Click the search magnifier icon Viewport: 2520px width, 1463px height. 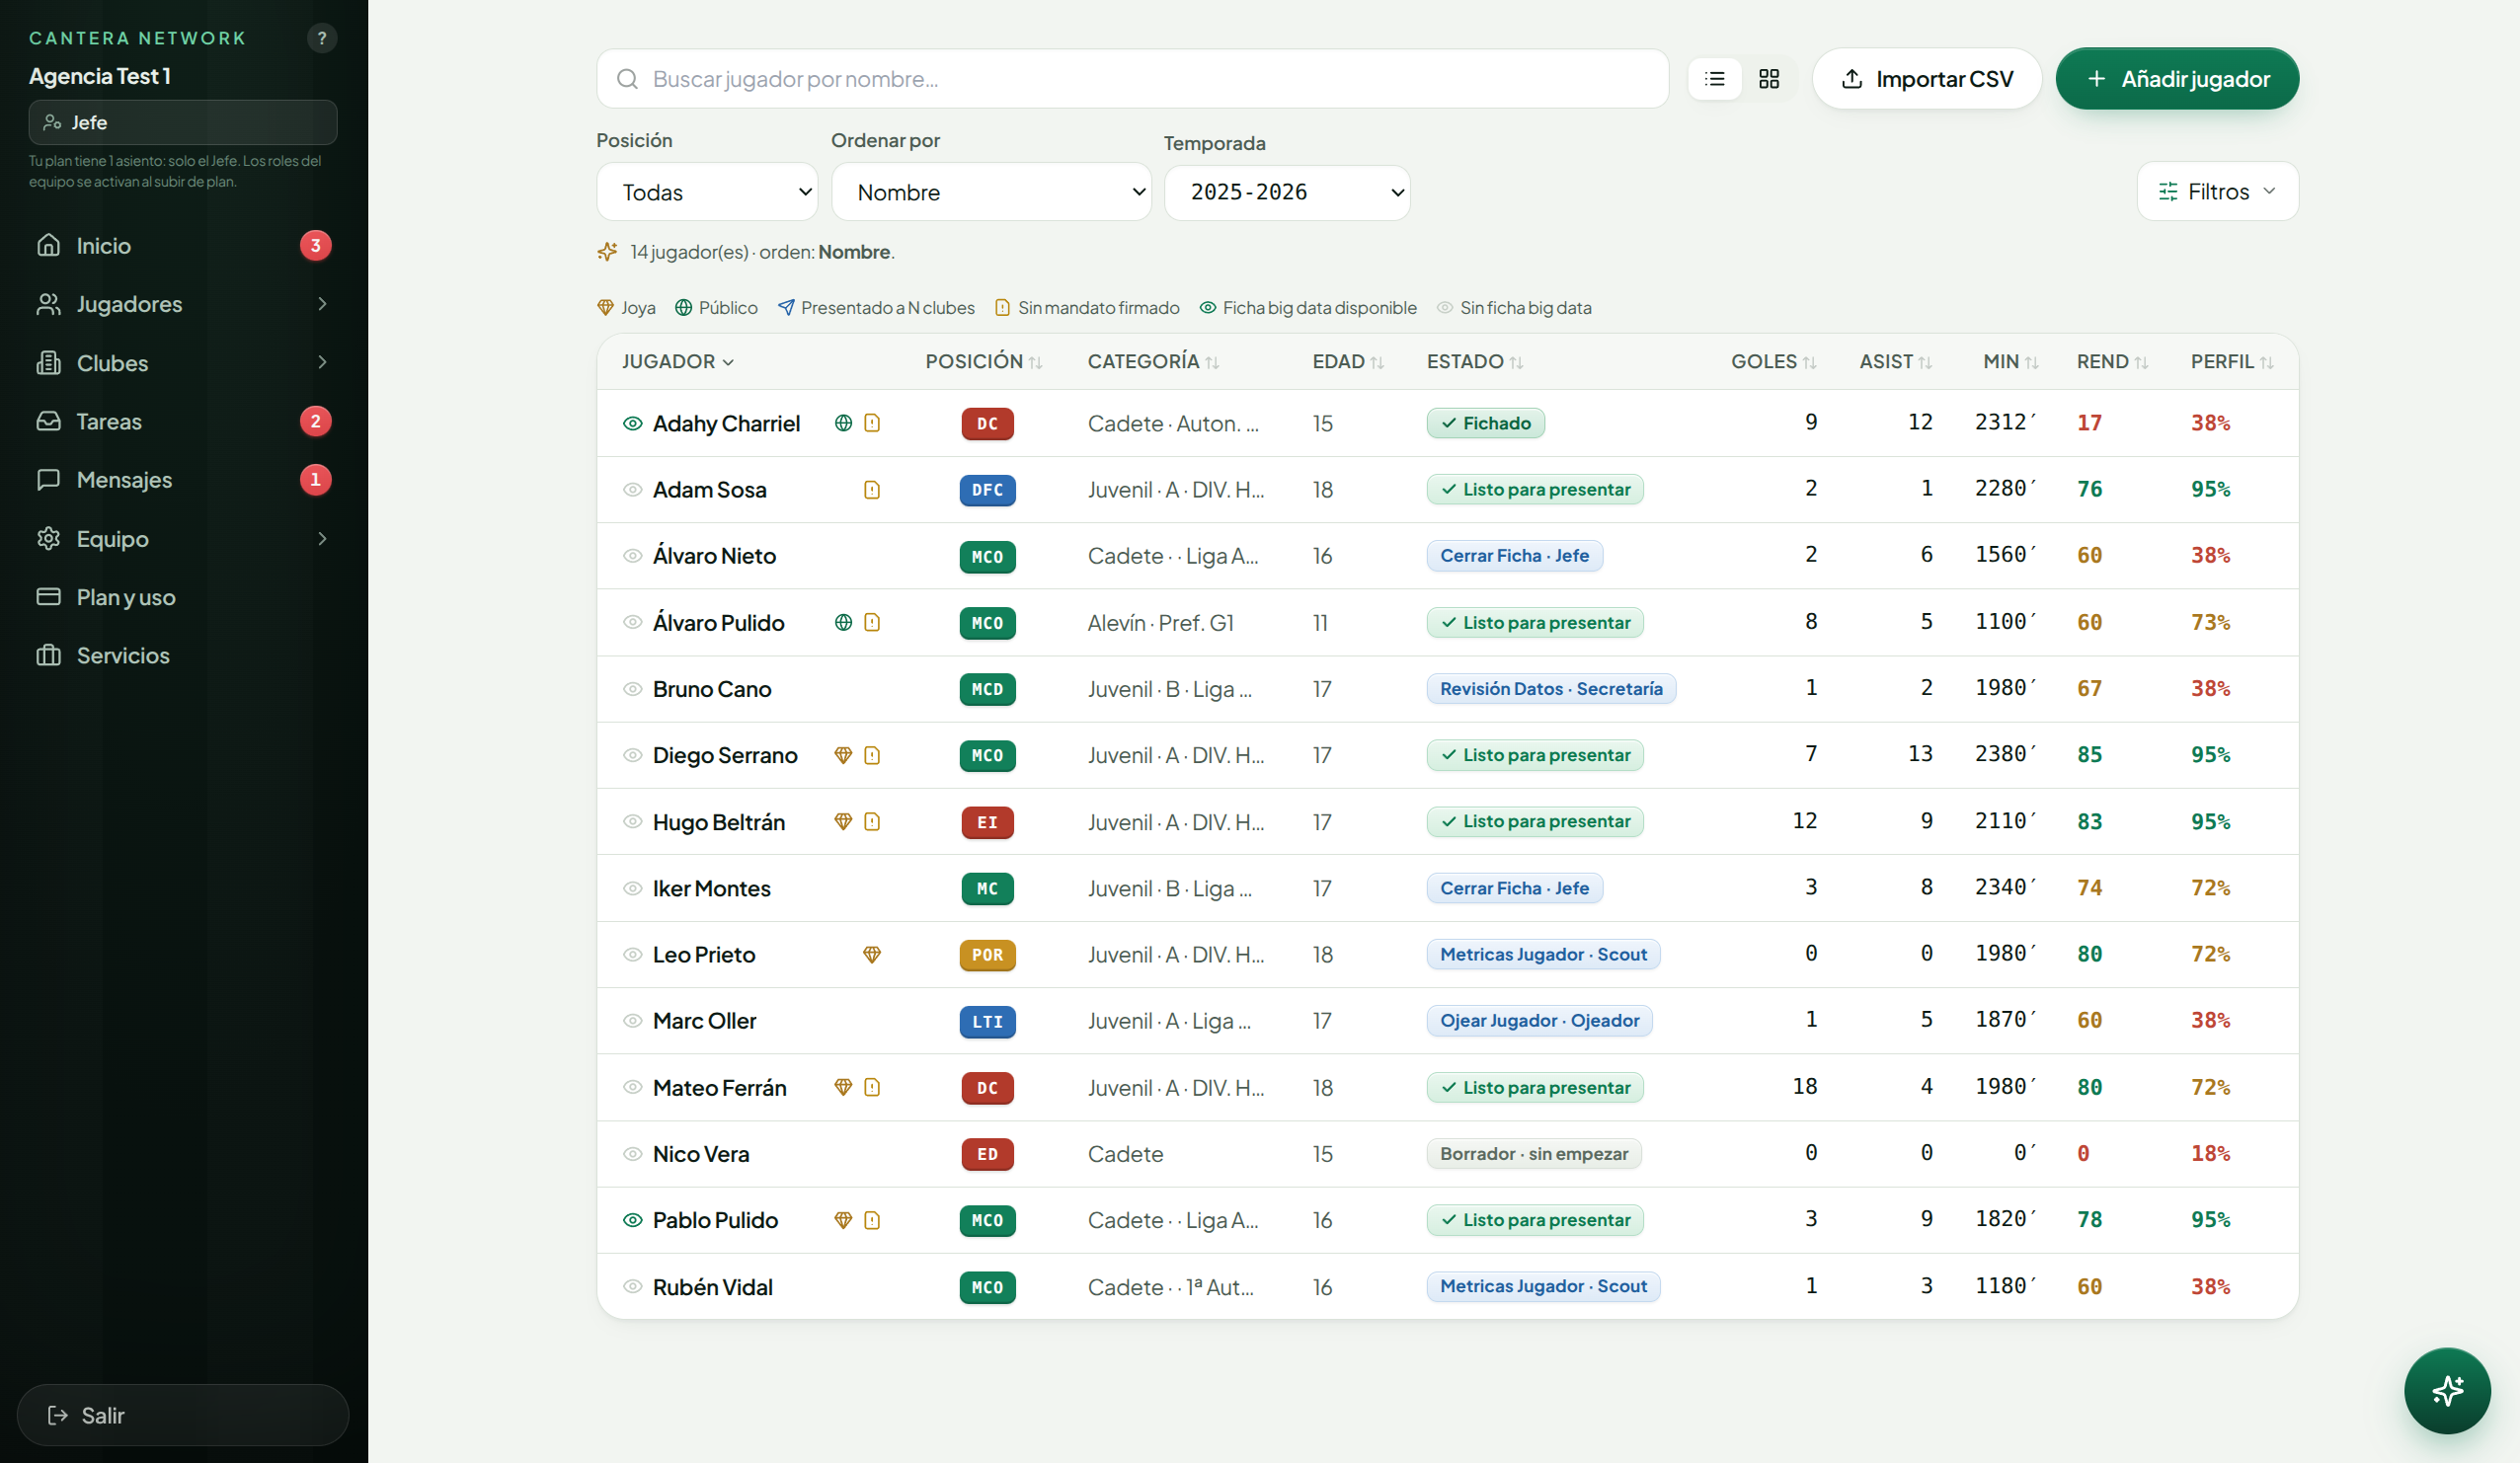coord(627,79)
